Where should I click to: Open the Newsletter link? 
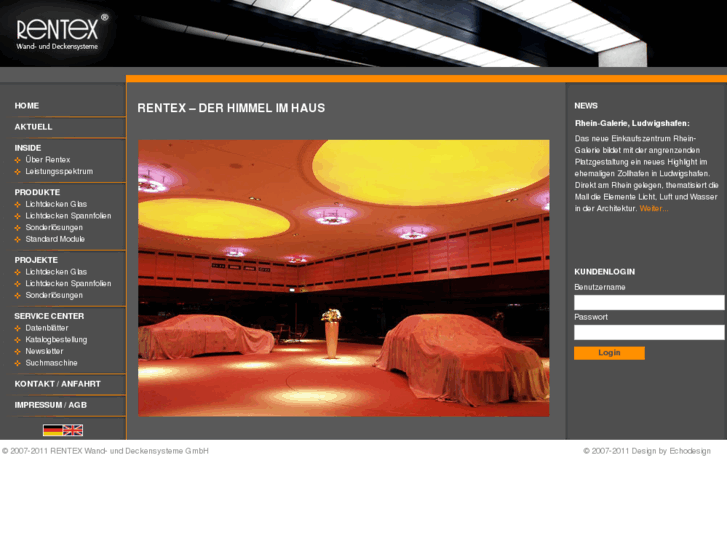(x=44, y=351)
